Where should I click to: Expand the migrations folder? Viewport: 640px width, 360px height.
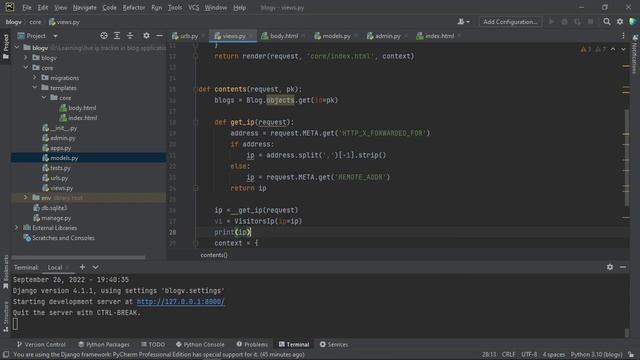pyautogui.click(x=35, y=78)
